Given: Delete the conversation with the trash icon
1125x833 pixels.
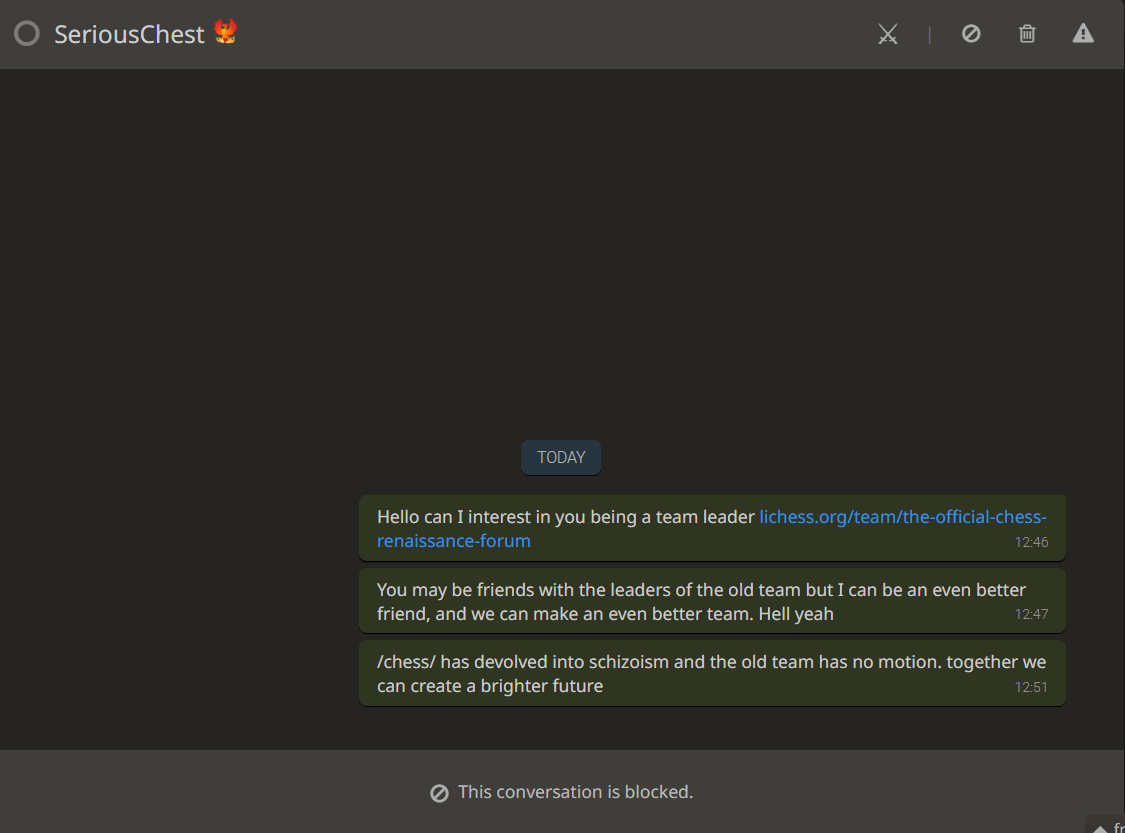Looking at the screenshot, I should pyautogui.click(x=1027, y=34).
